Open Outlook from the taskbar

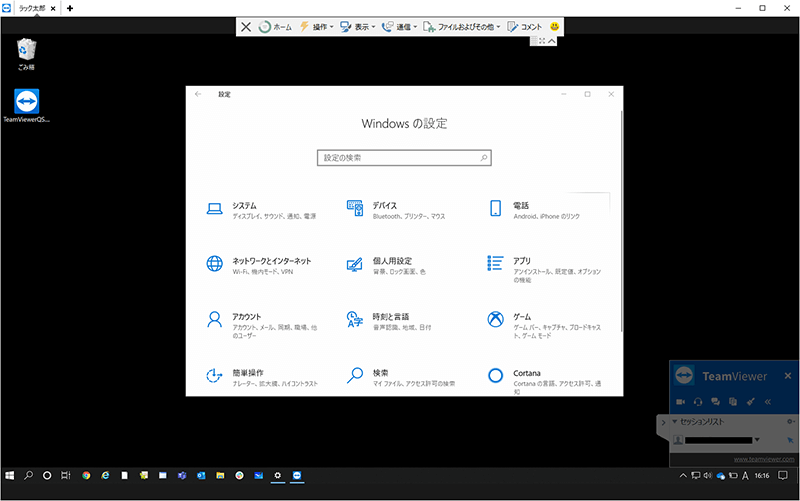pyautogui.click(x=201, y=475)
